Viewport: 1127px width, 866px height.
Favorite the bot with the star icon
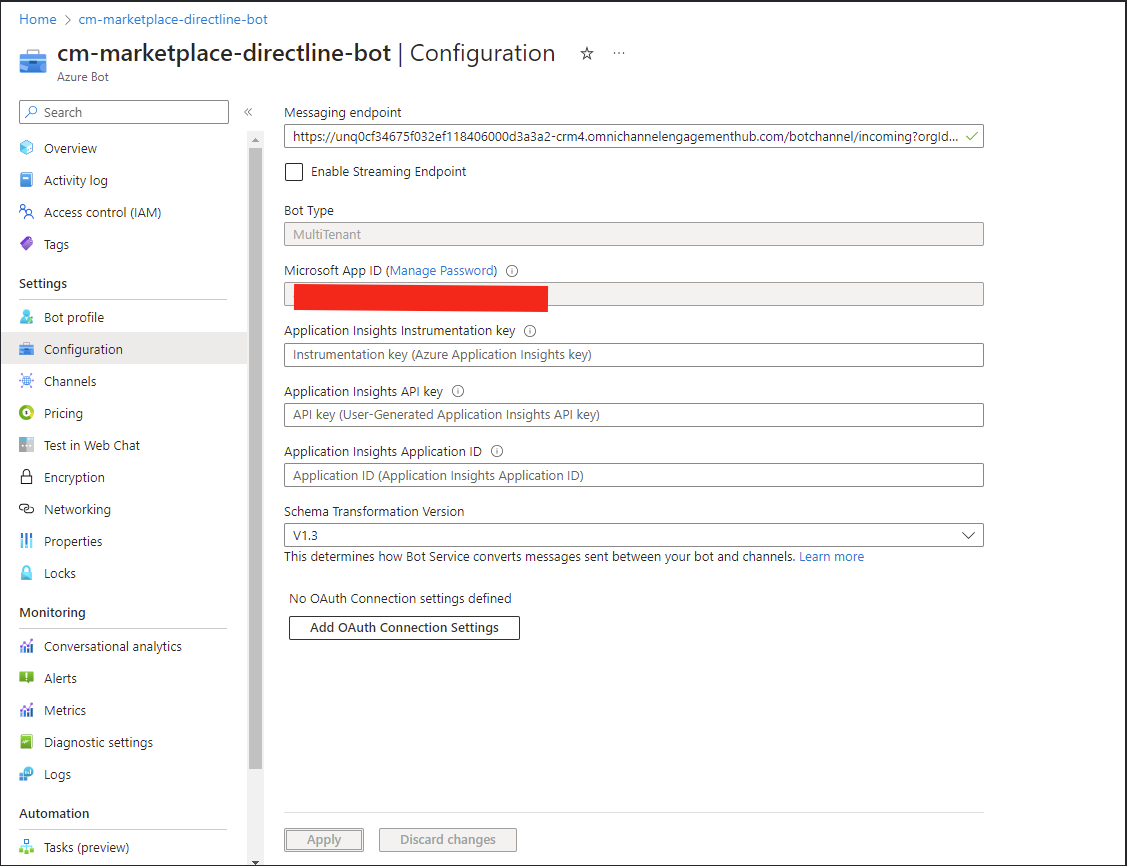(587, 53)
